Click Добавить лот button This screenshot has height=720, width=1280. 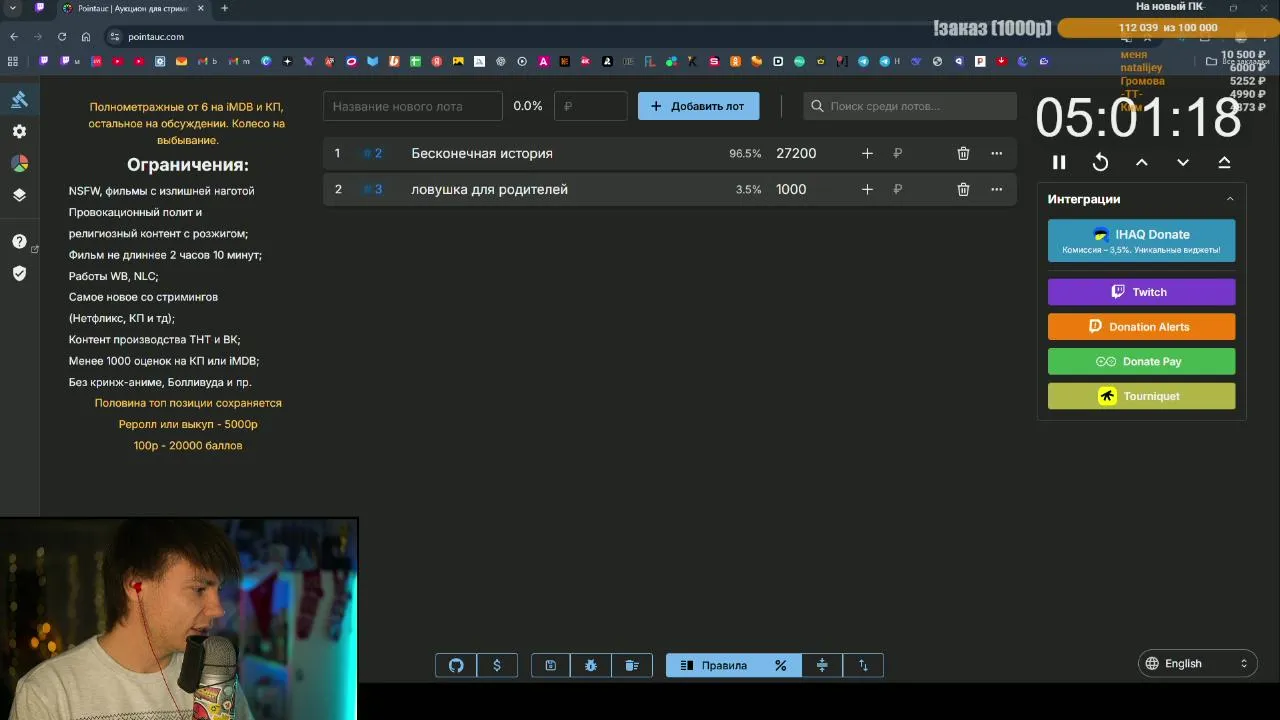coord(698,106)
